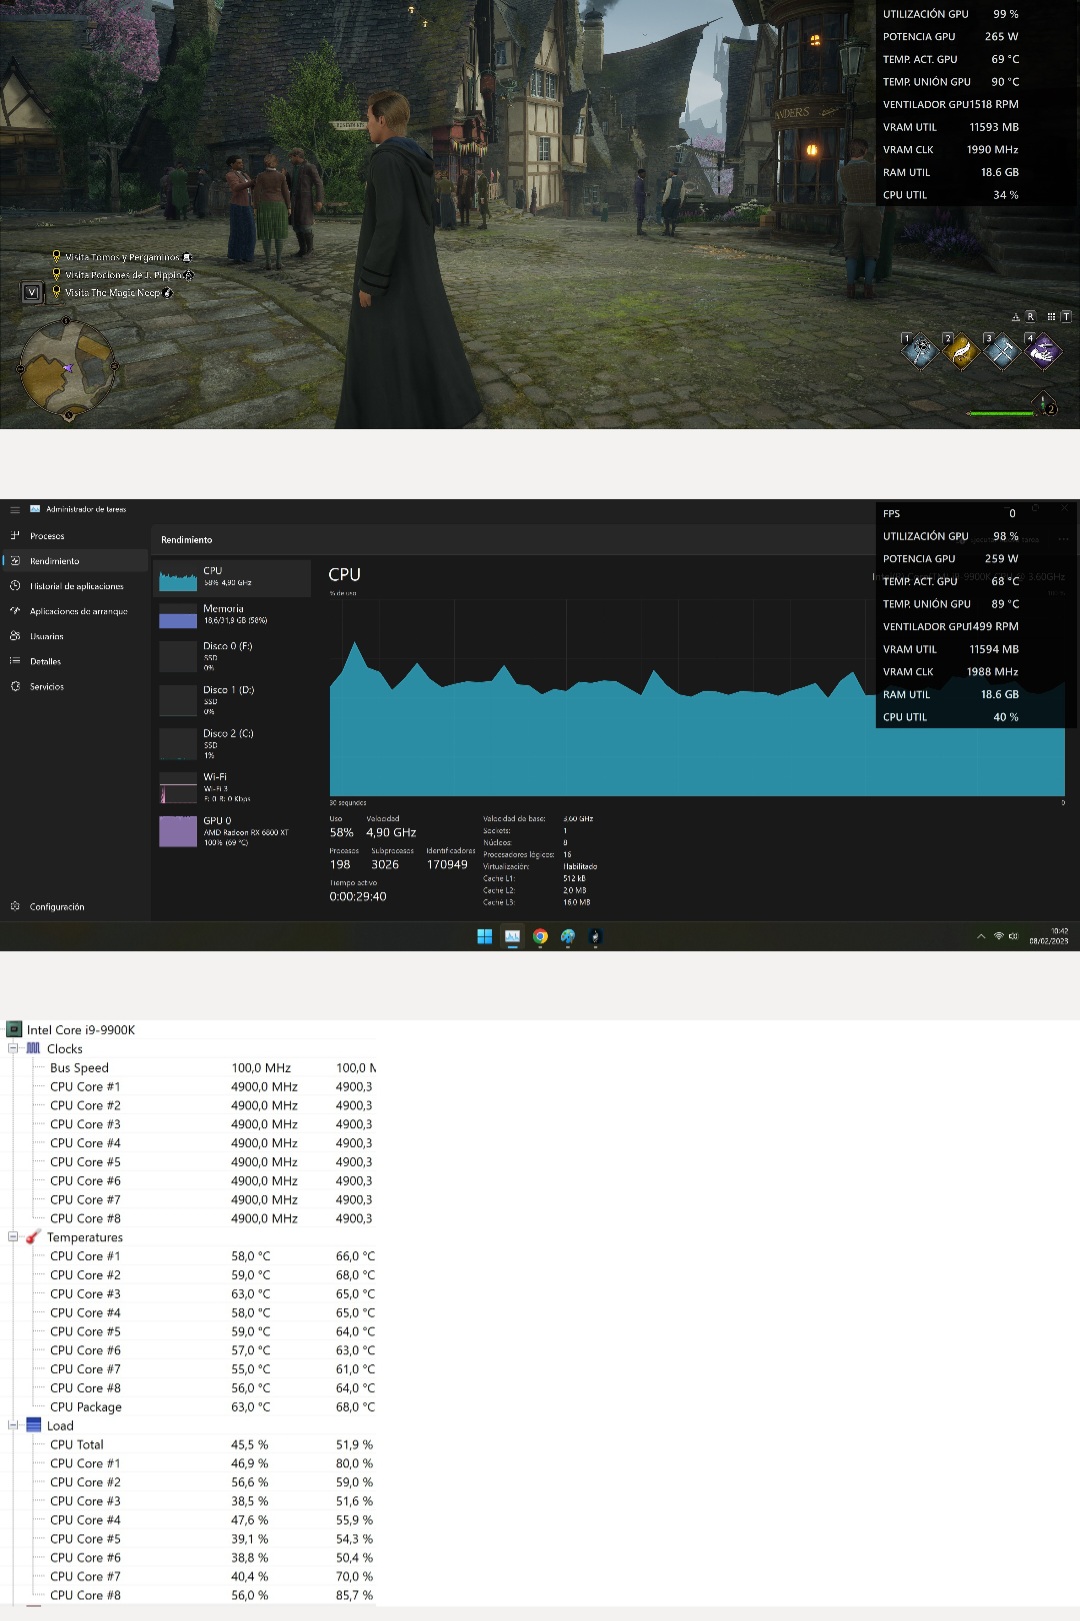Click the globe app icon next to Chrome
1080x1621 pixels.
(568, 937)
